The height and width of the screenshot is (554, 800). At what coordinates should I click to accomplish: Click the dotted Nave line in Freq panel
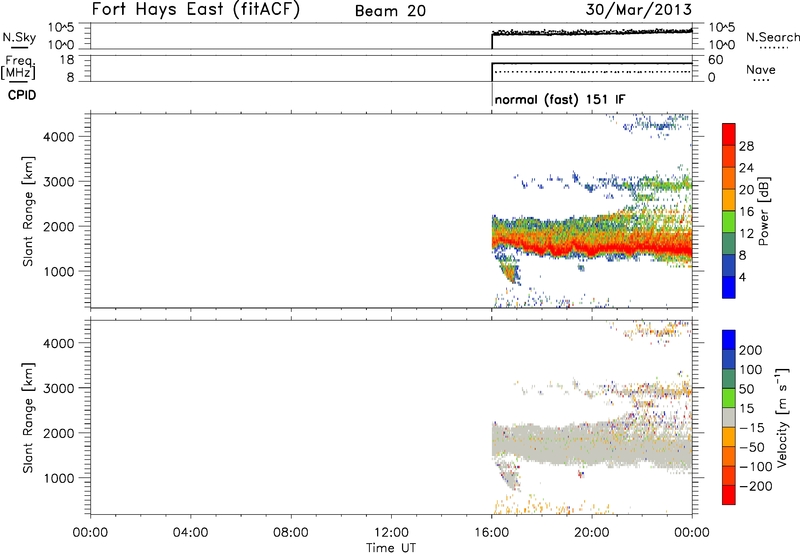(x=592, y=72)
